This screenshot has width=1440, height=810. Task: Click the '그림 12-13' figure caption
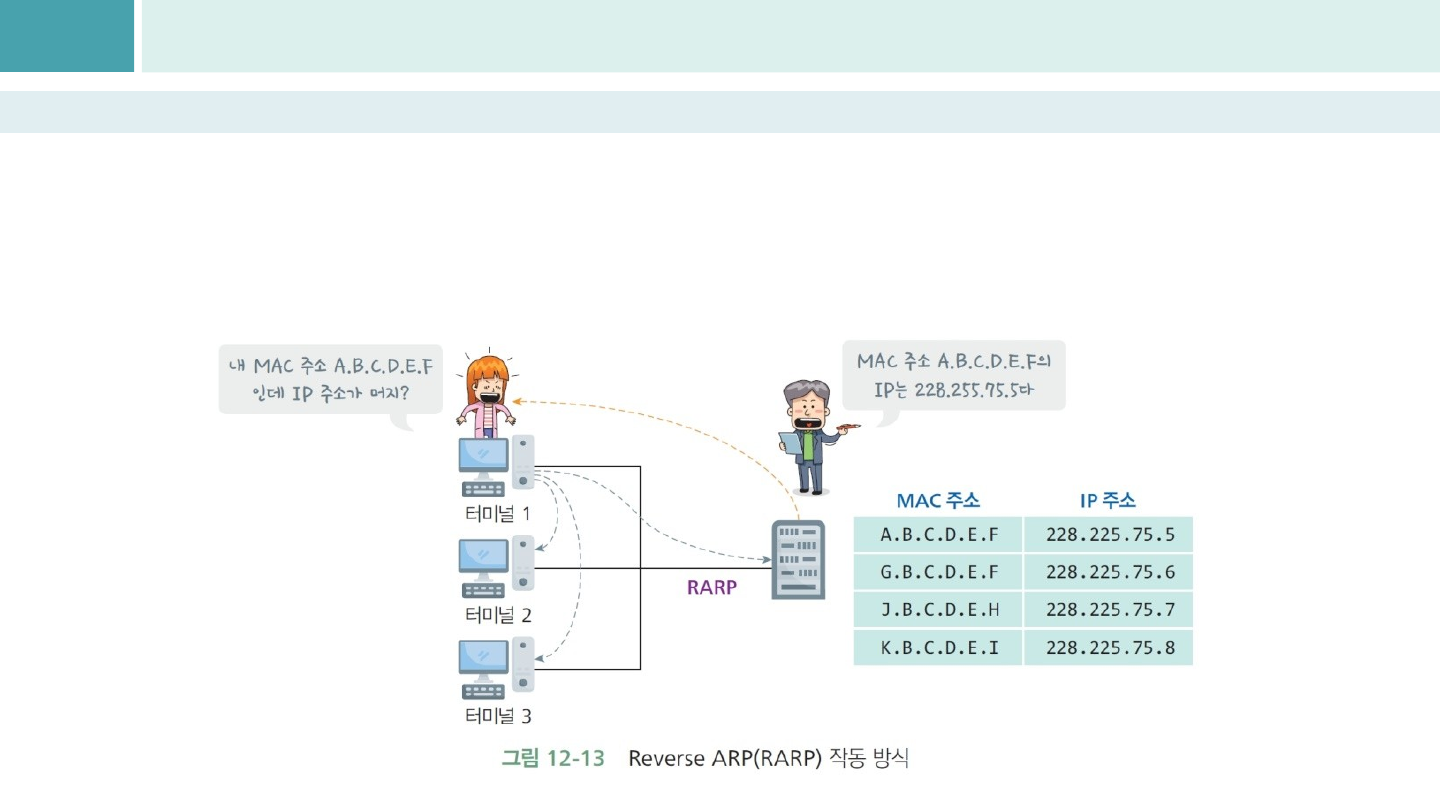553,758
